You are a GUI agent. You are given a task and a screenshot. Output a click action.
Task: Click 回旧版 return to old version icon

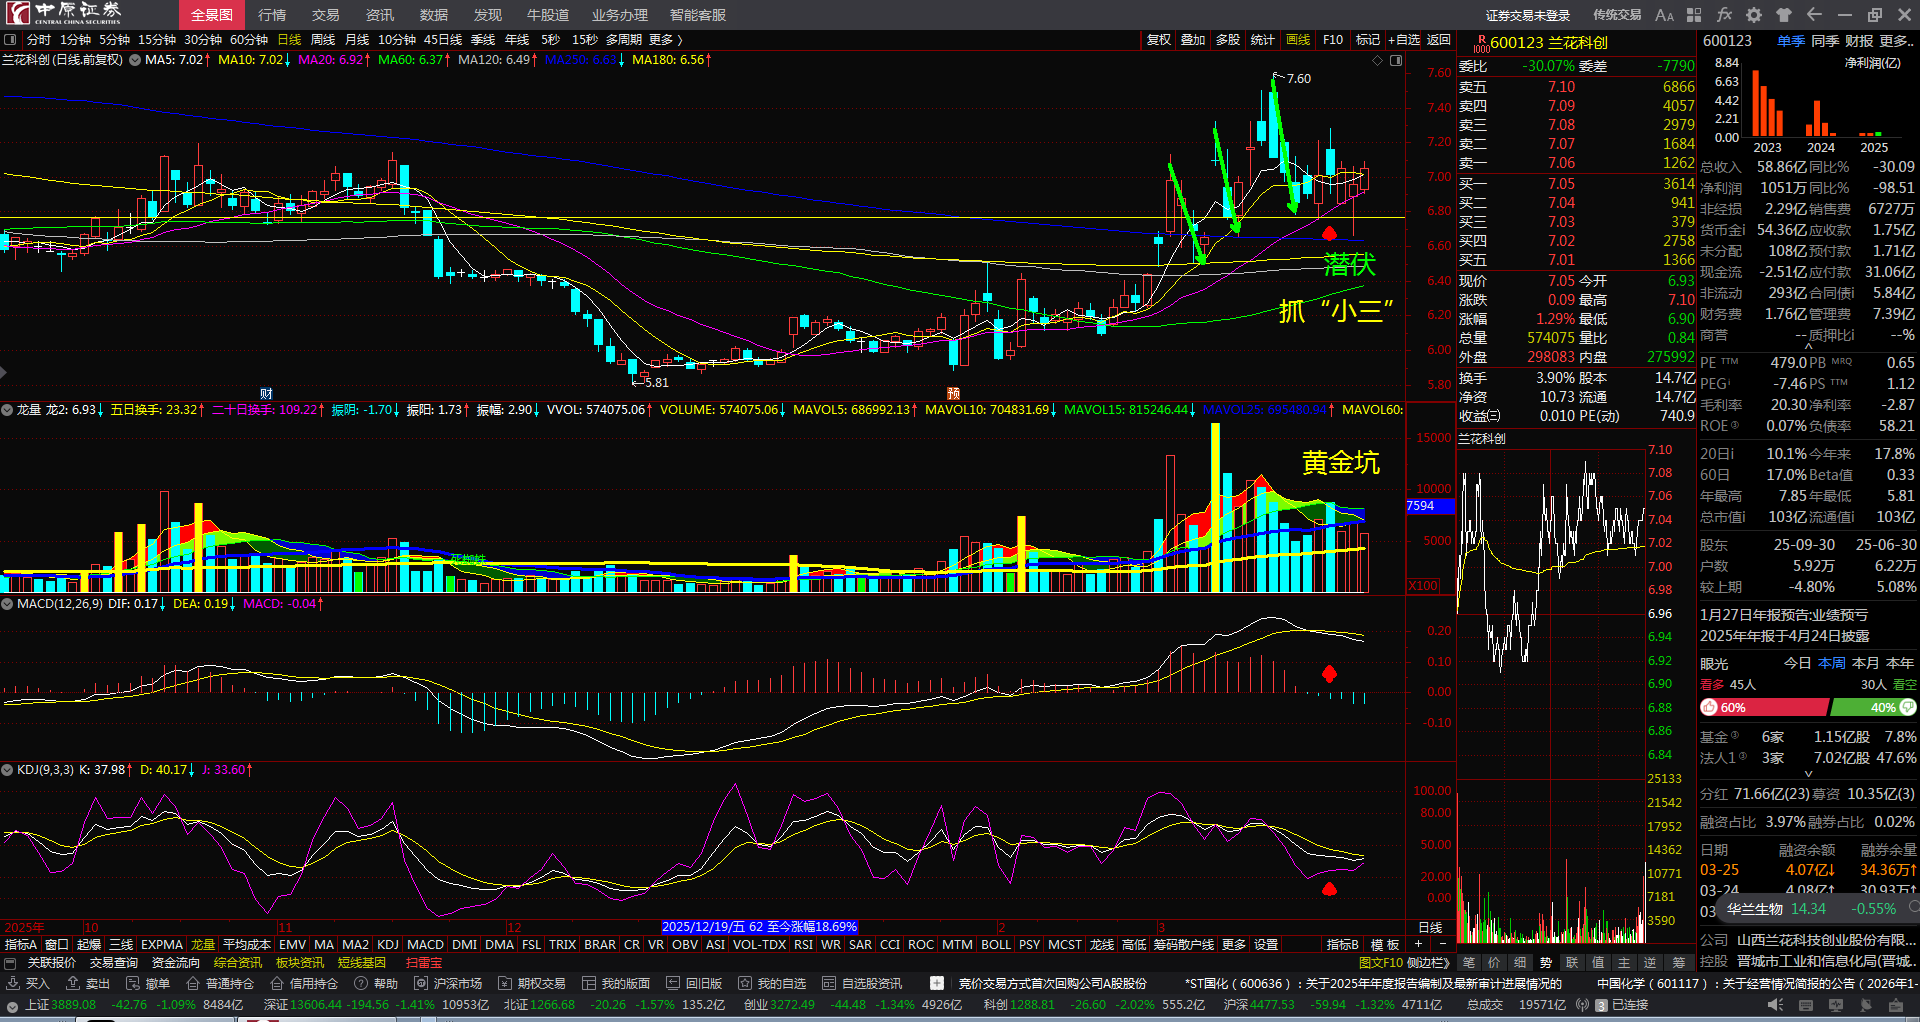673,983
